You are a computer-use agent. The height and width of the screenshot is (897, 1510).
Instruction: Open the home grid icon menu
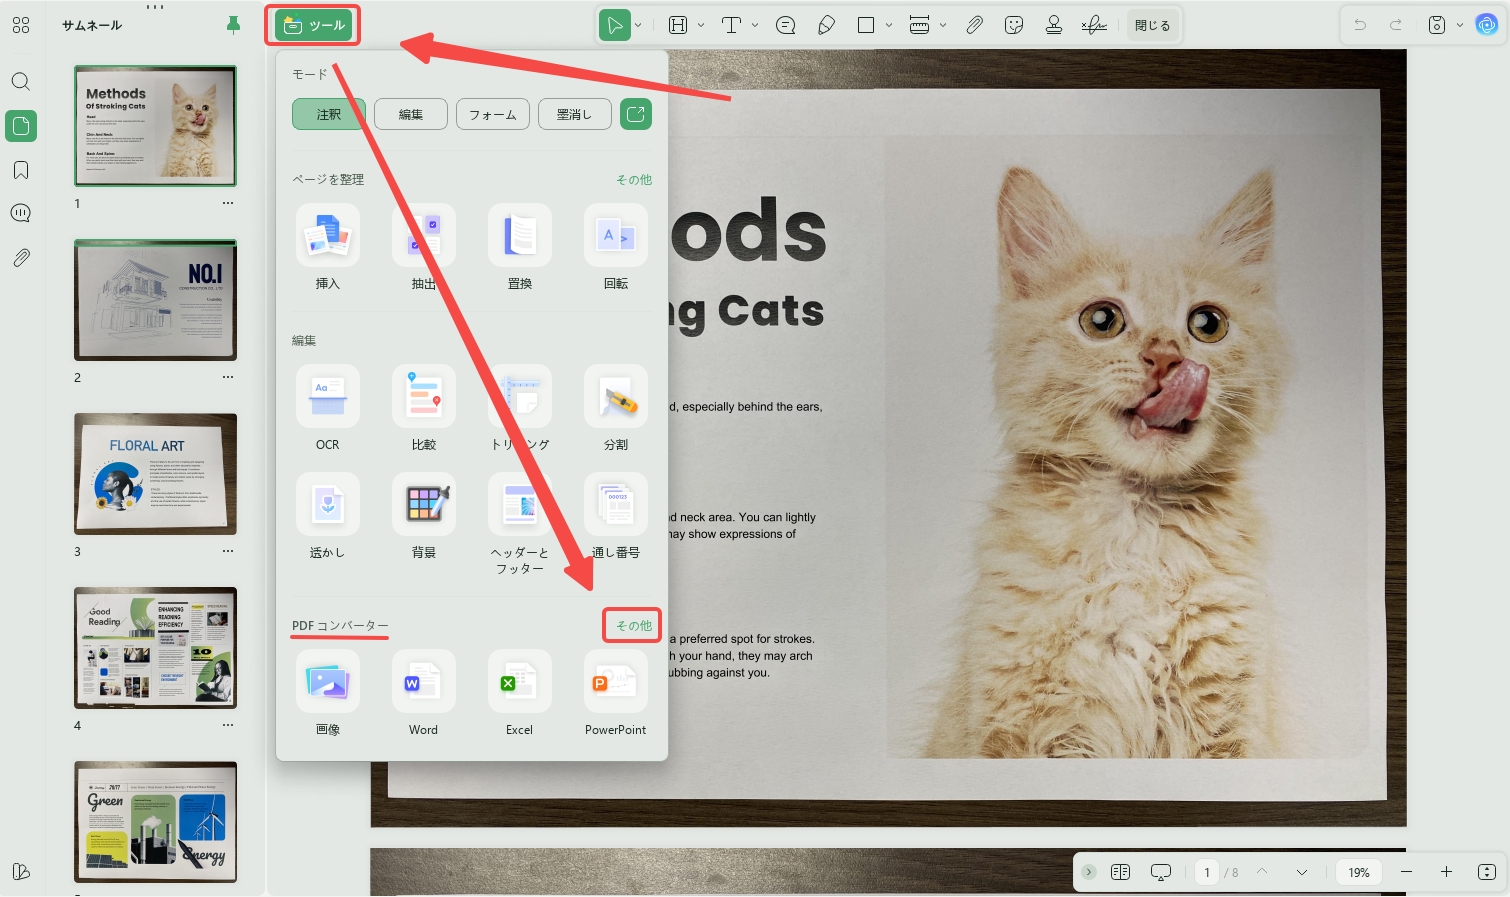click(21, 25)
